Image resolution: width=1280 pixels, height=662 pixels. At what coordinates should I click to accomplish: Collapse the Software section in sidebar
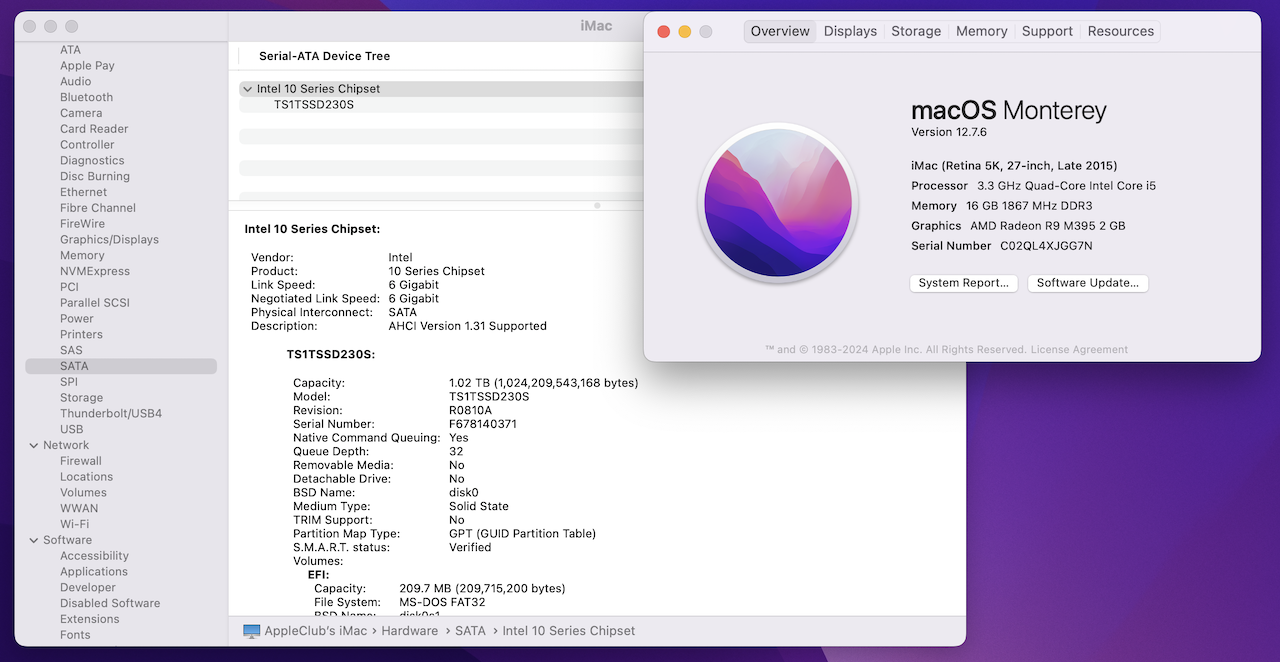point(33,540)
